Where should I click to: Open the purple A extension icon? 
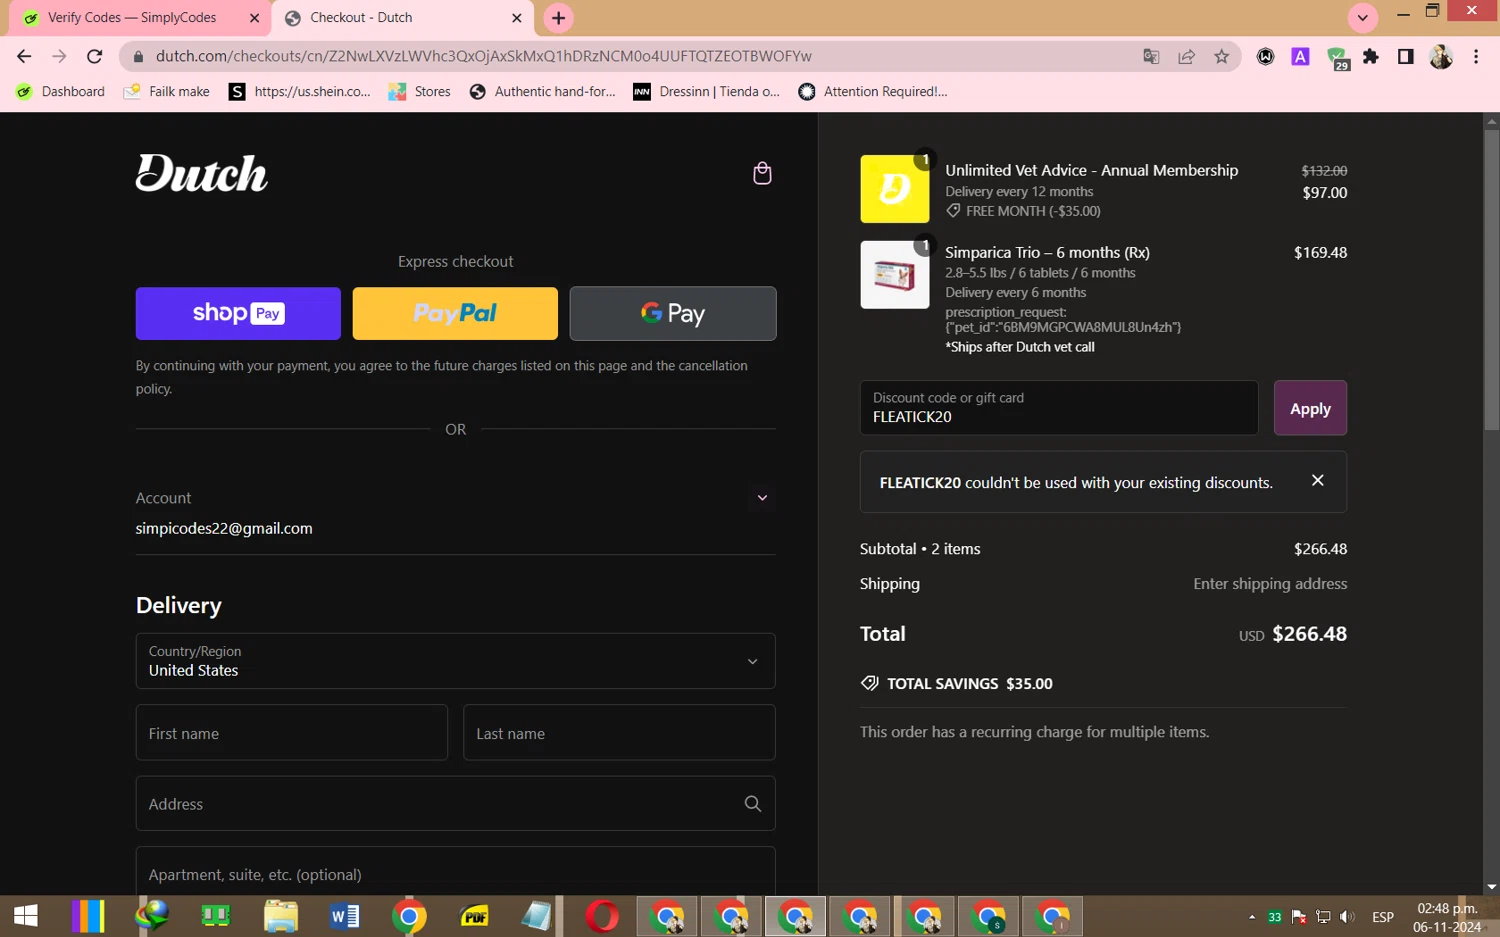(1300, 57)
